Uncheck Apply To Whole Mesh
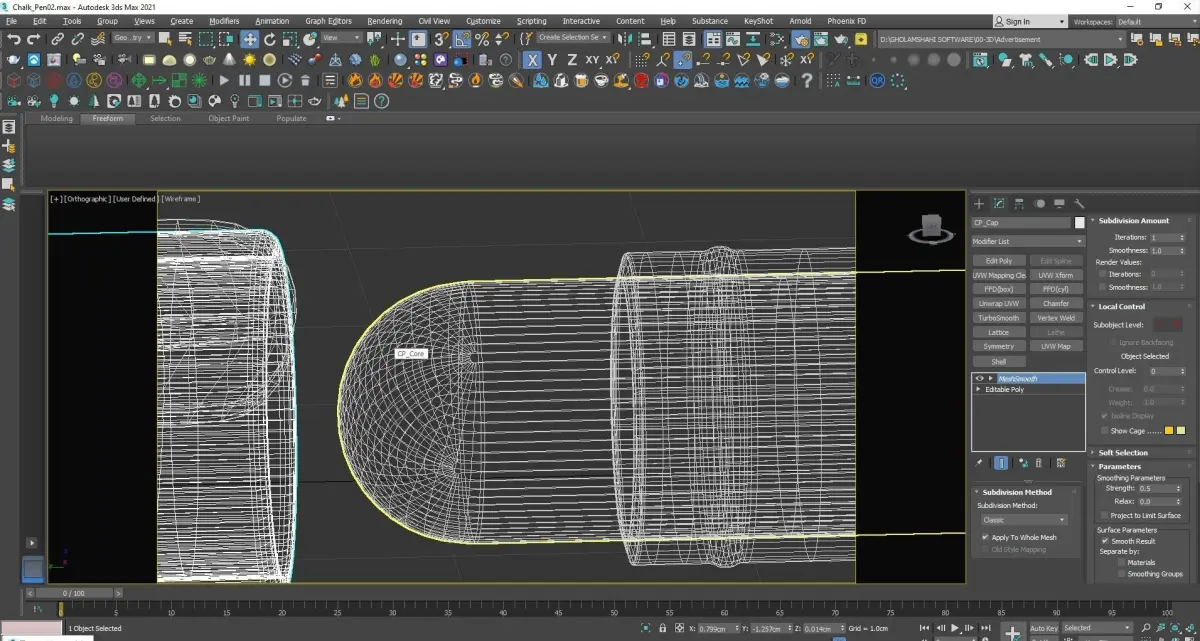1200x641 pixels. coord(985,538)
